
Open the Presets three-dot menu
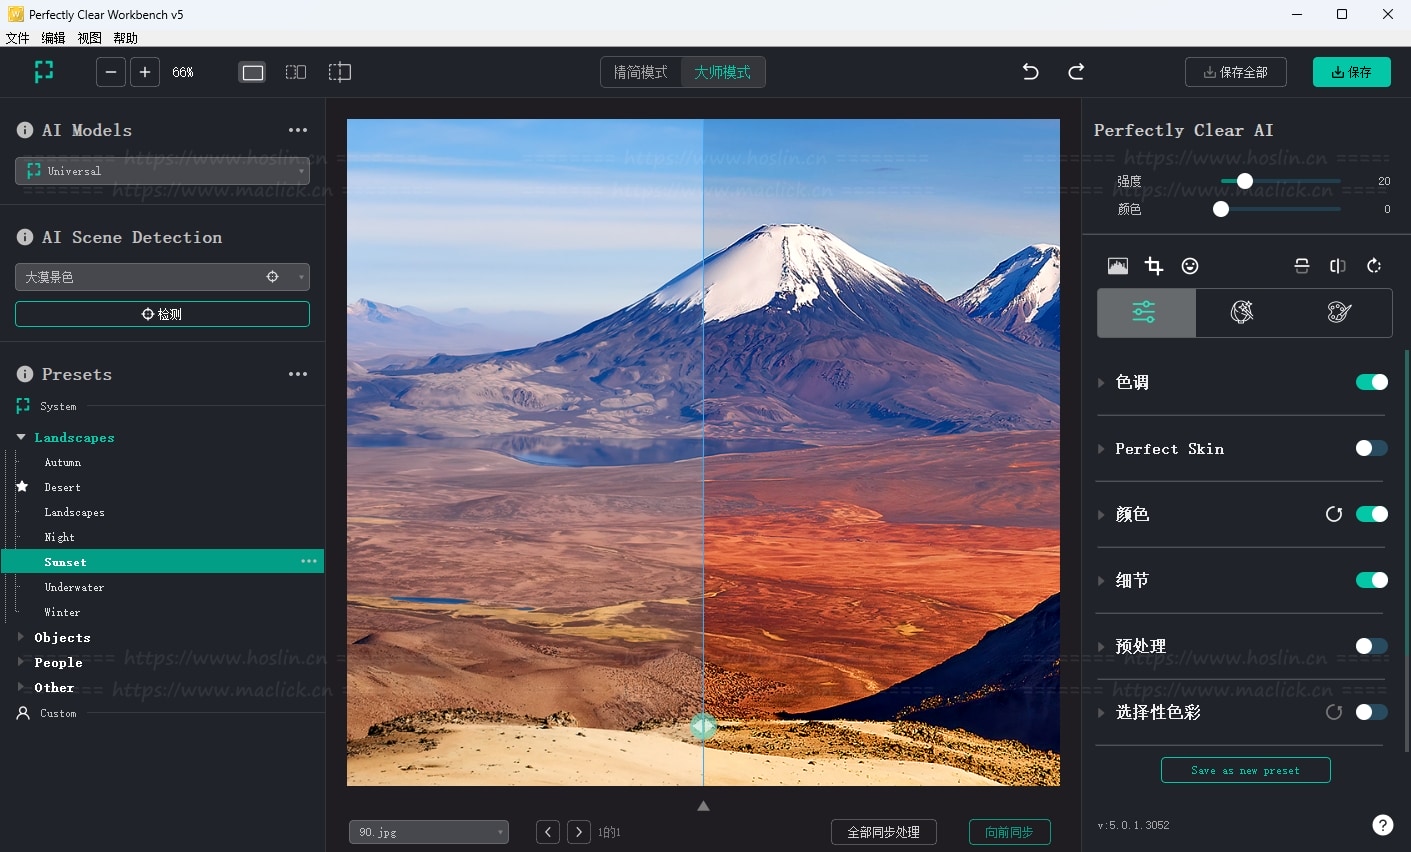pos(298,374)
